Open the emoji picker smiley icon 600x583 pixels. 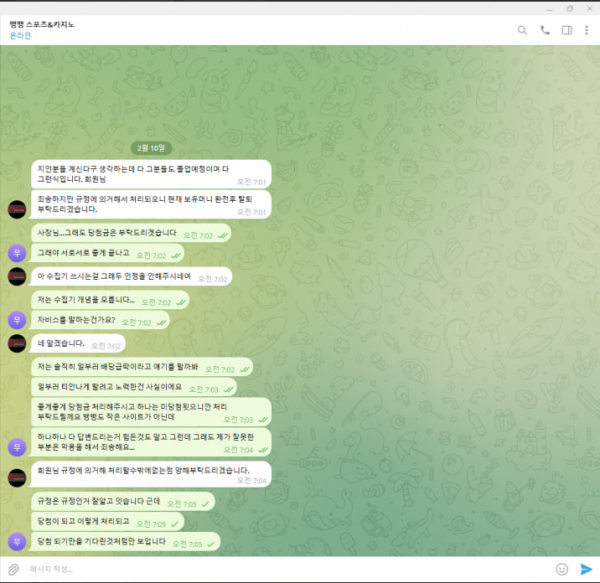[561, 569]
